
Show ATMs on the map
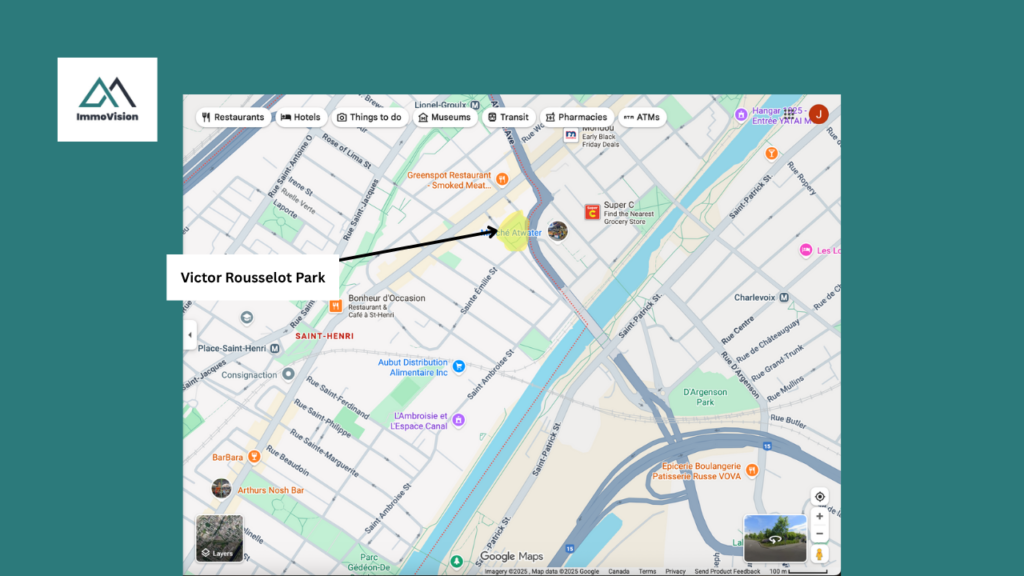tap(641, 117)
